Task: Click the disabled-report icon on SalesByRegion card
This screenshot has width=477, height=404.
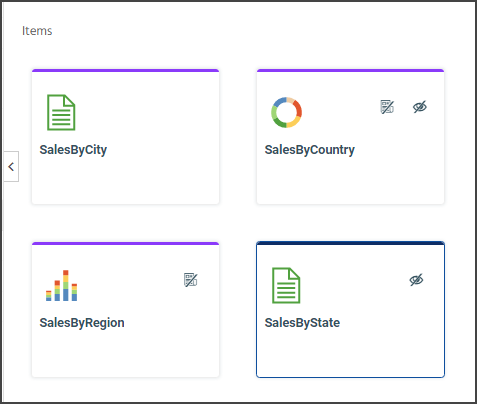Action: [x=191, y=280]
